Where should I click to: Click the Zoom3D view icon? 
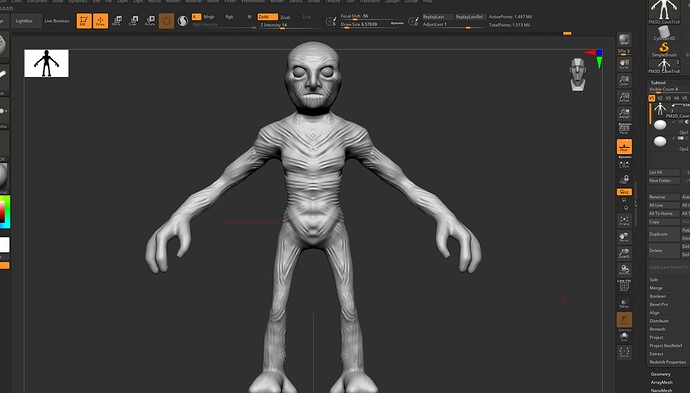[x=624, y=253]
